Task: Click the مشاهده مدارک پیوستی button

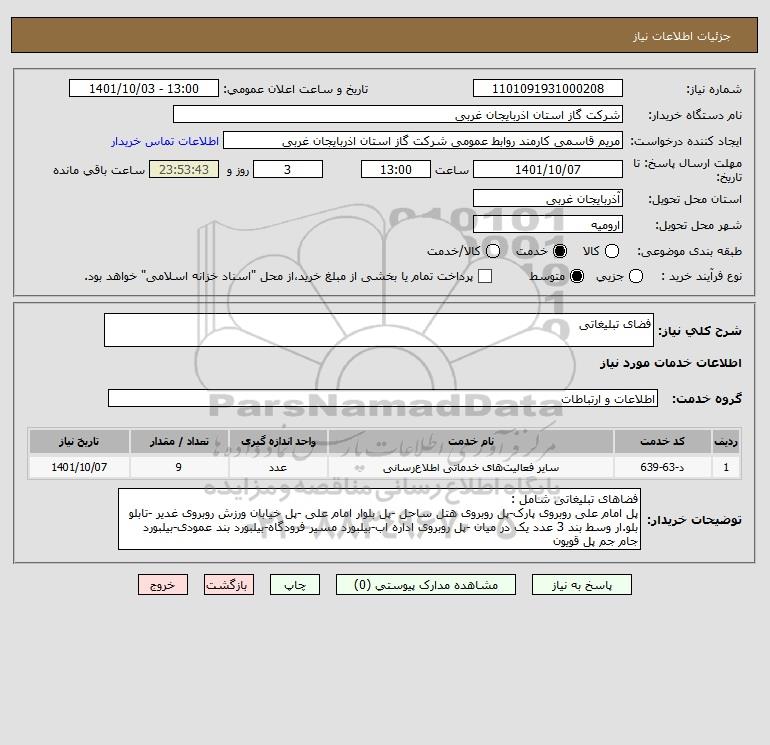Action: (426, 585)
